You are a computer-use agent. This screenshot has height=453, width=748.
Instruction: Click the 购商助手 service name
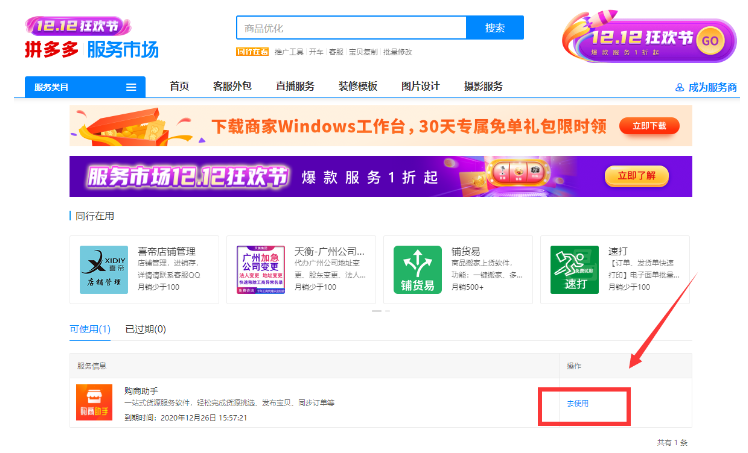(x=141, y=391)
